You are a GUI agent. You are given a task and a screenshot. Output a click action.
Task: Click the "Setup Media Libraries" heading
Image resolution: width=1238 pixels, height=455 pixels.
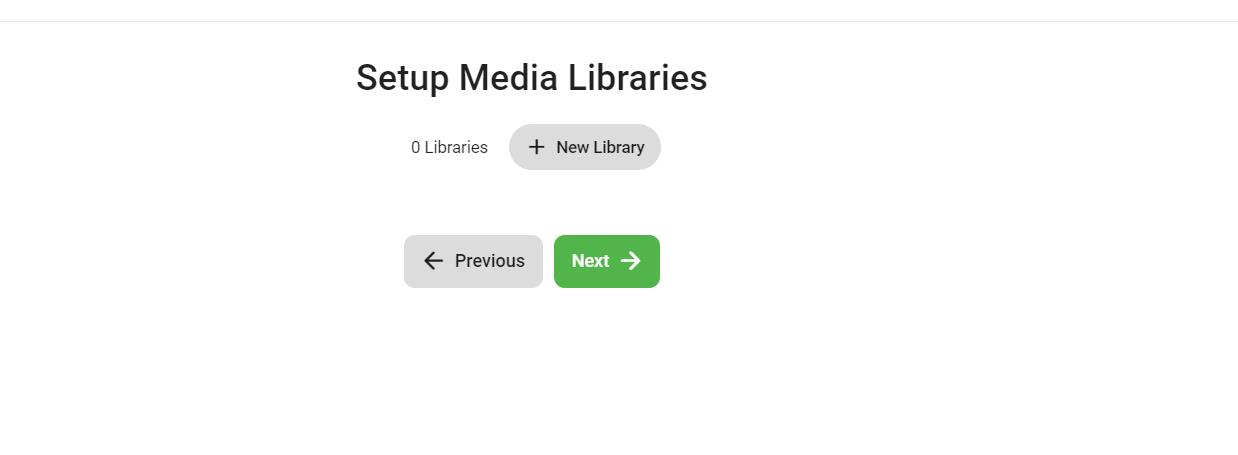[x=532, y=77]
